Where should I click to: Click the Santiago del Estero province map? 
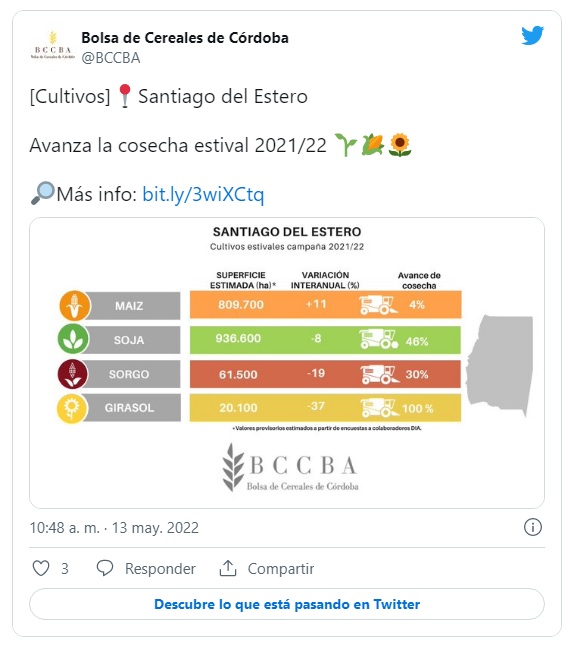(499, 365)
